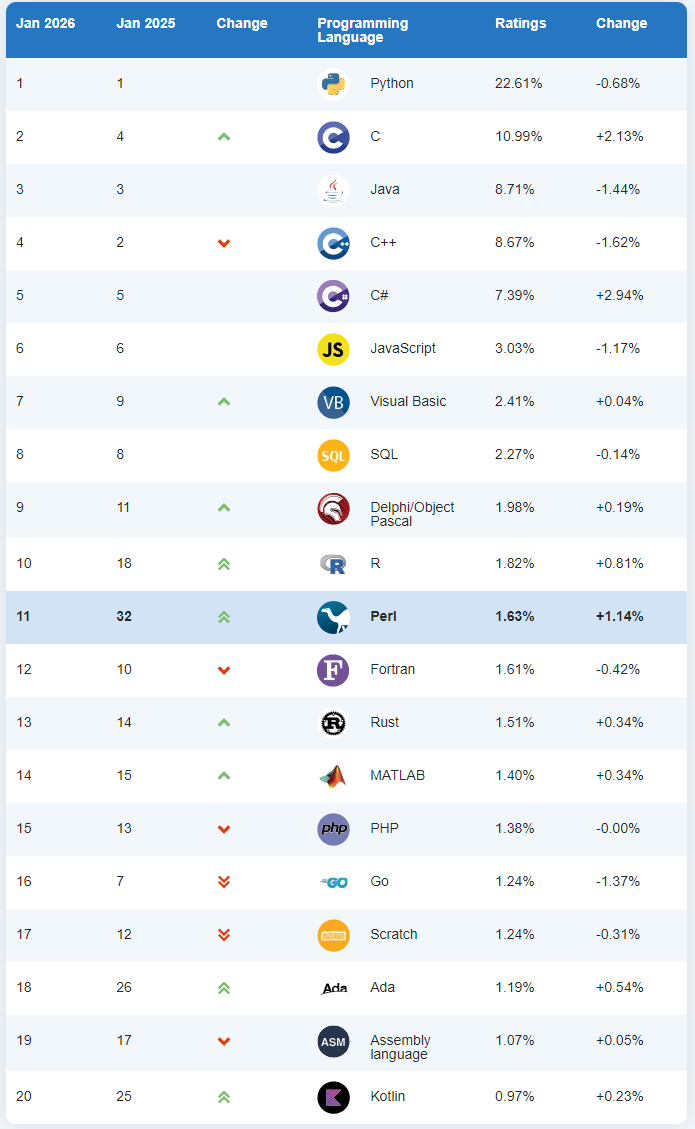Image resolution: width=695 pixels, height=1129 pixels.
Task: Click the purple Fortran F icon
Action: (x=333, y=670)
